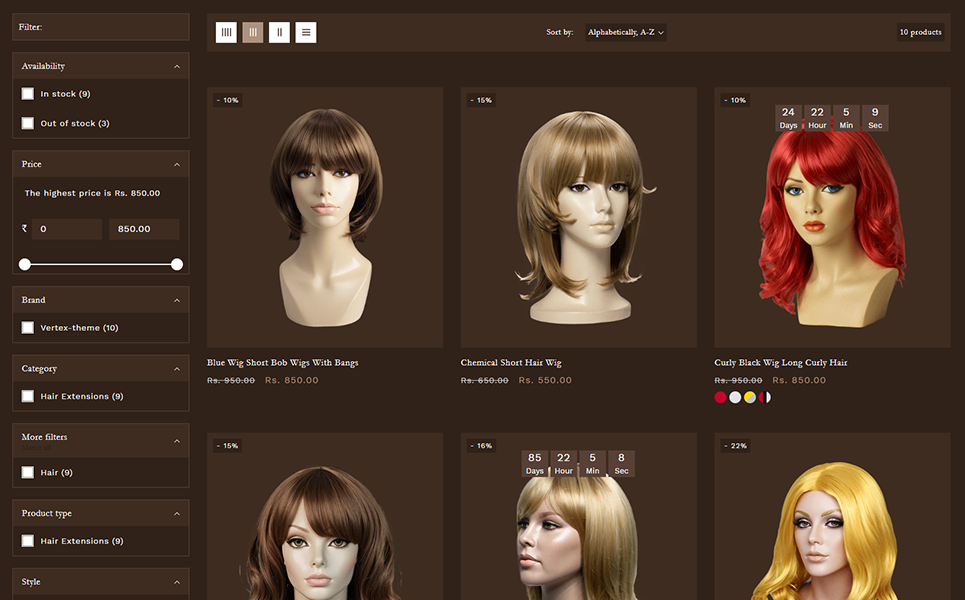This screenshot has height=600, width=965.
Task: Open the Sort by dropdown
Action: [626, 33]
